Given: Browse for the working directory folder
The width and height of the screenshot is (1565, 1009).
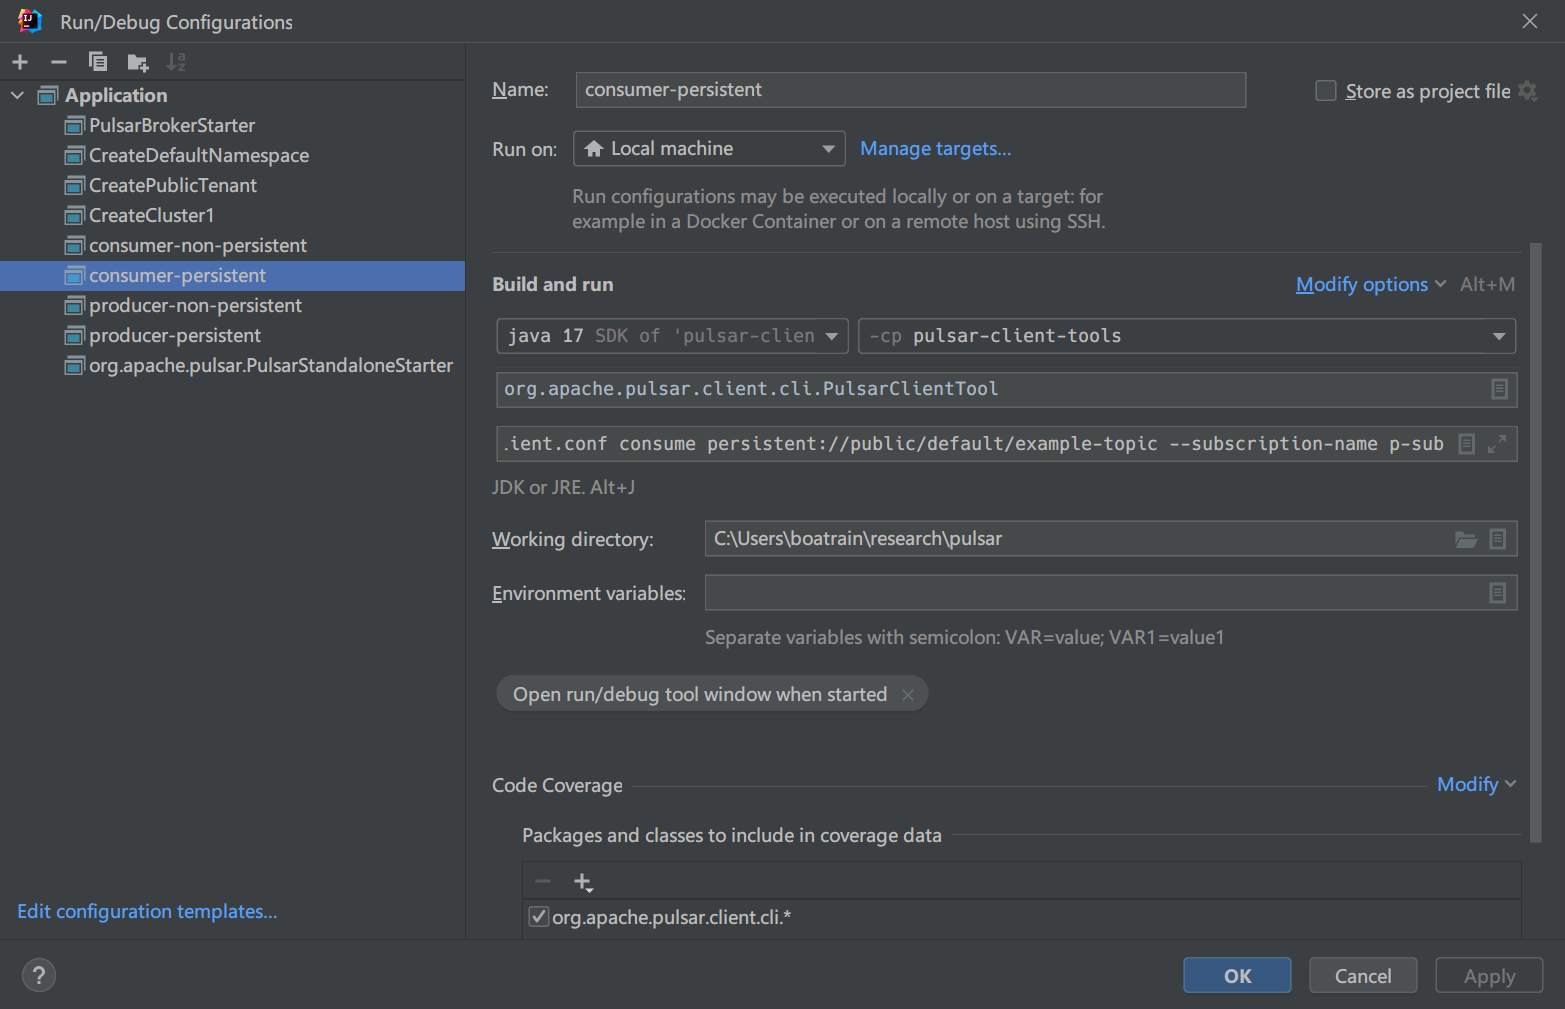Looking at the screenshot, I should point(1465,538).
